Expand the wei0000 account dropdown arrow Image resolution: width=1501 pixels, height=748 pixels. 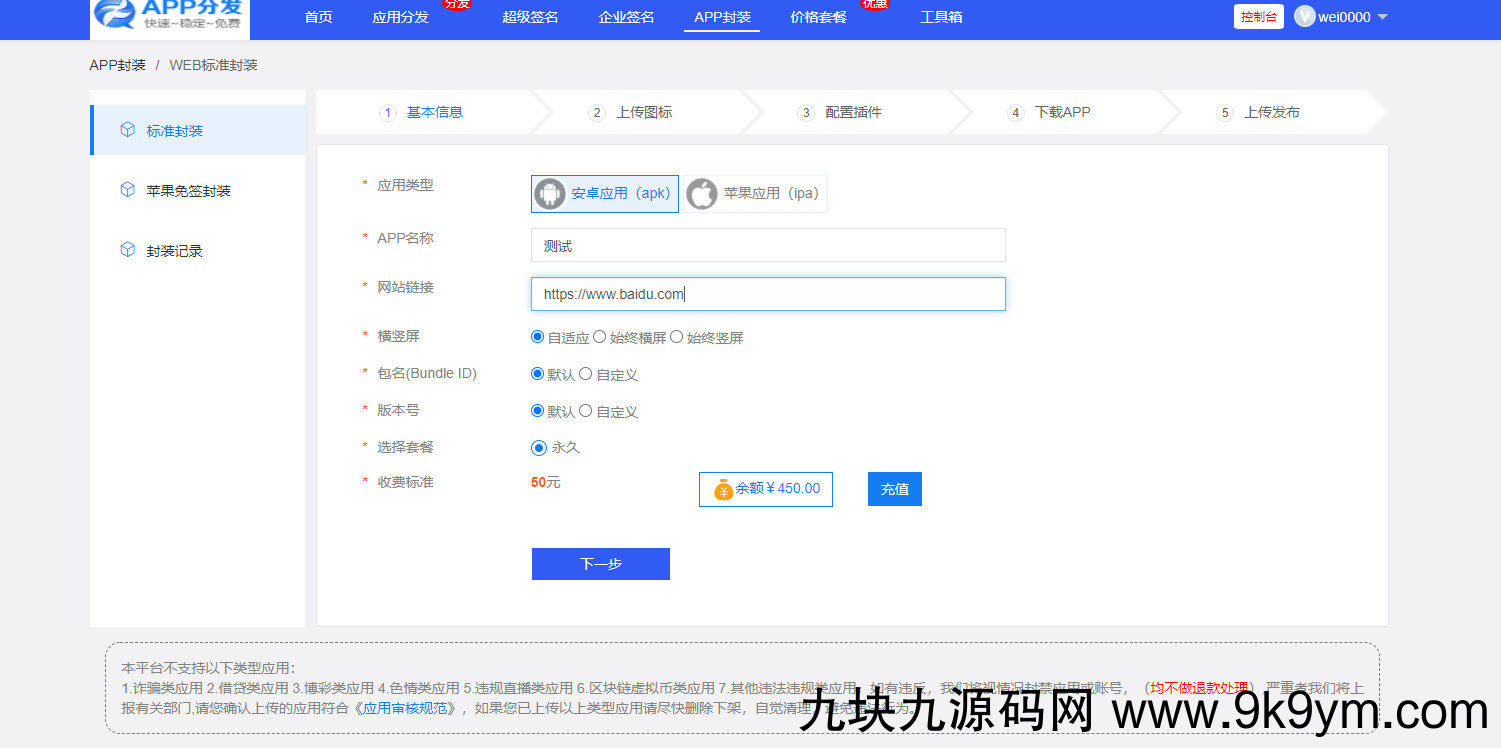click(x=1383, y=17)
